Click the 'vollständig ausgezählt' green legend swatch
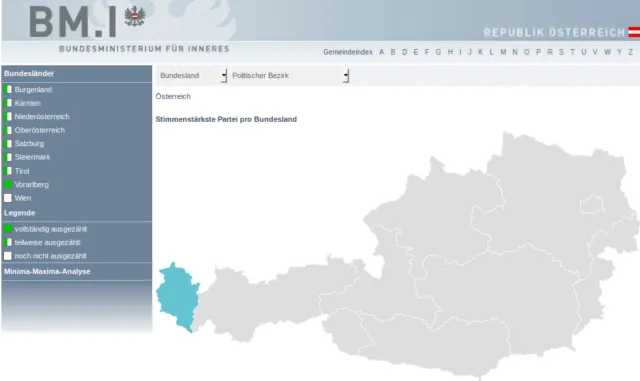This screenshot has width=640, height=381. pos(8,229)
